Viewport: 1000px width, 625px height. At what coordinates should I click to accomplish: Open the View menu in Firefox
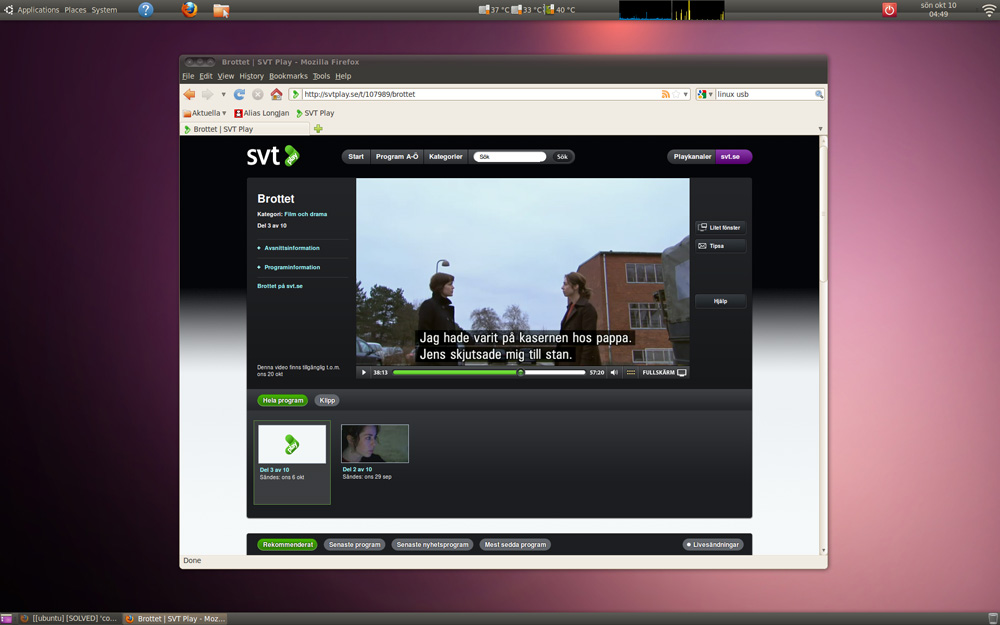[x=226, y=76]
